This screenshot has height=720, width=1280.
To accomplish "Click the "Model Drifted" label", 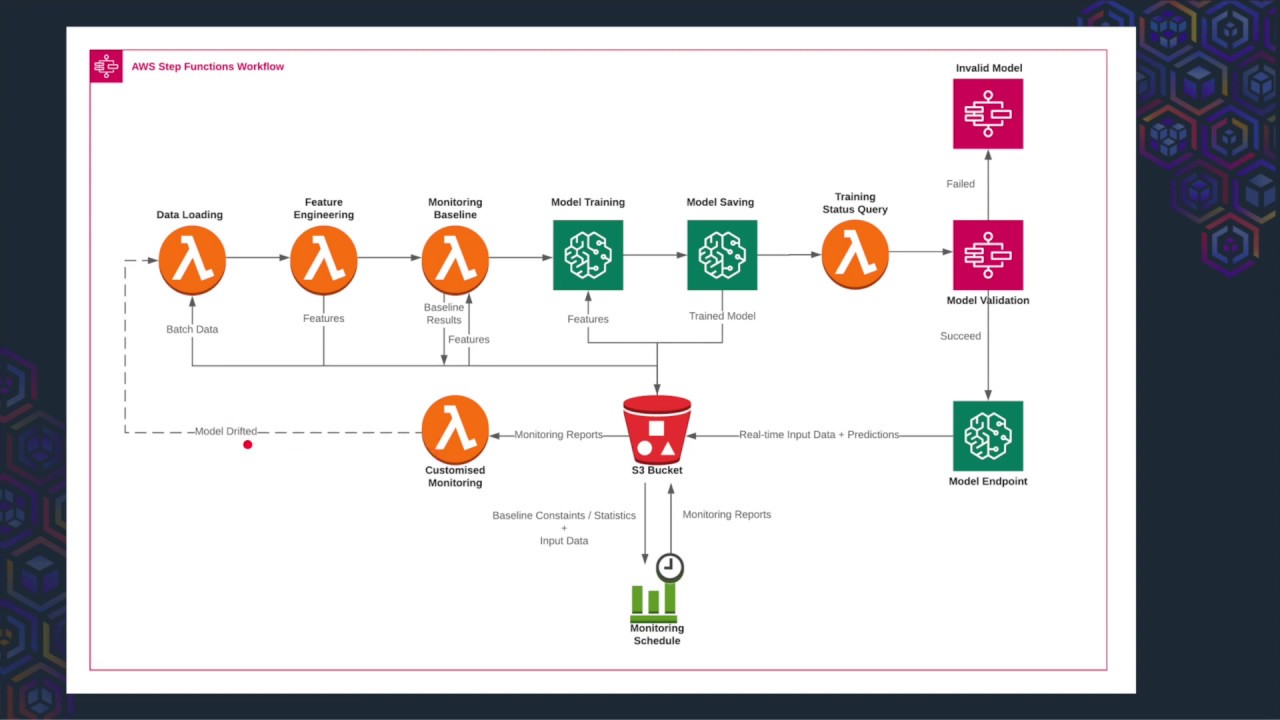I will (226, 432).
